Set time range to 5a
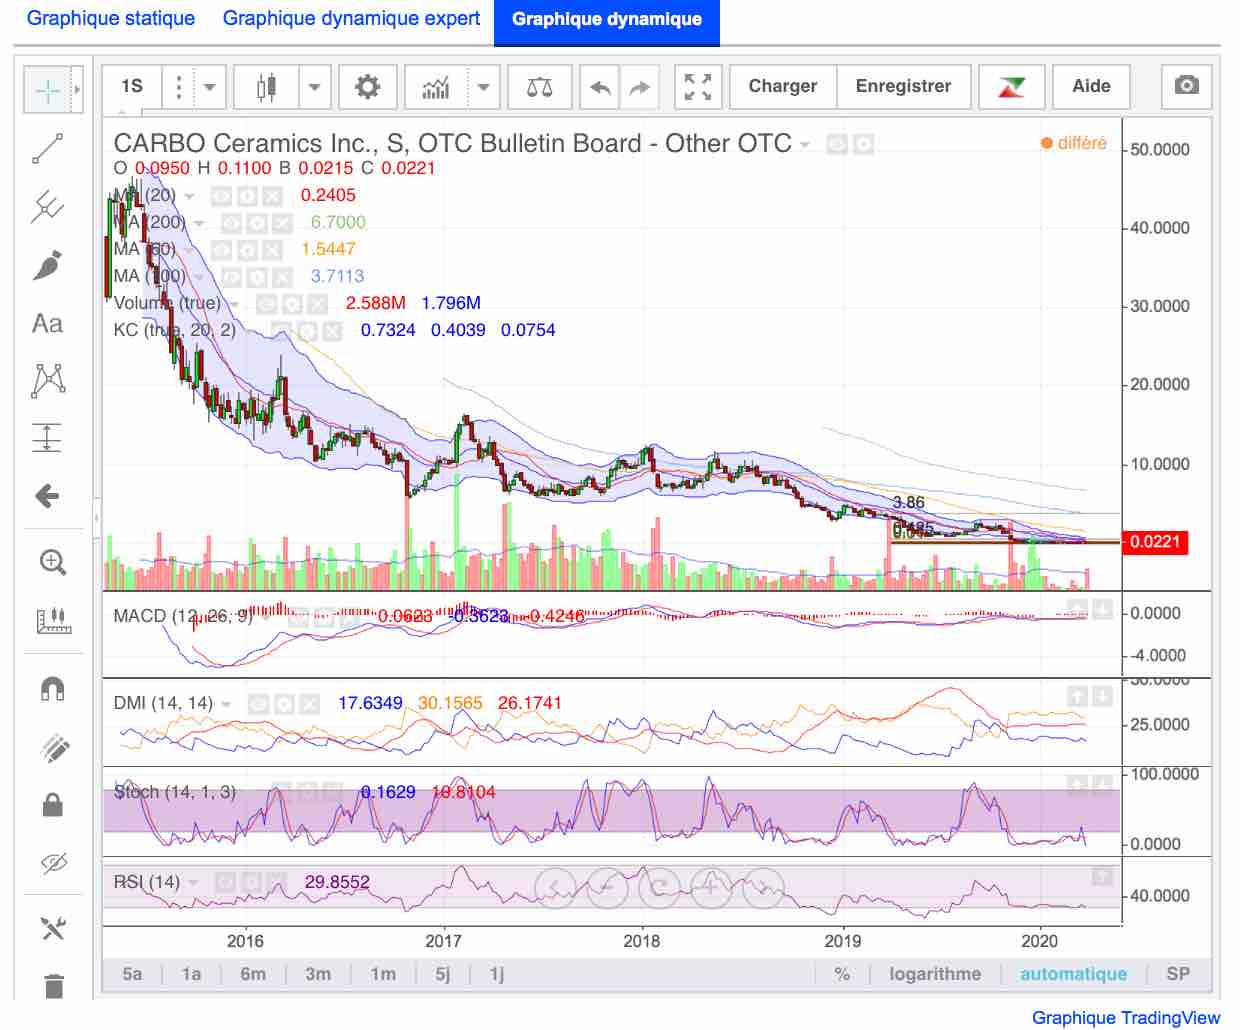Viewport: 1240px width, 1030px height. pyautogui.click(x=132, y=974)
